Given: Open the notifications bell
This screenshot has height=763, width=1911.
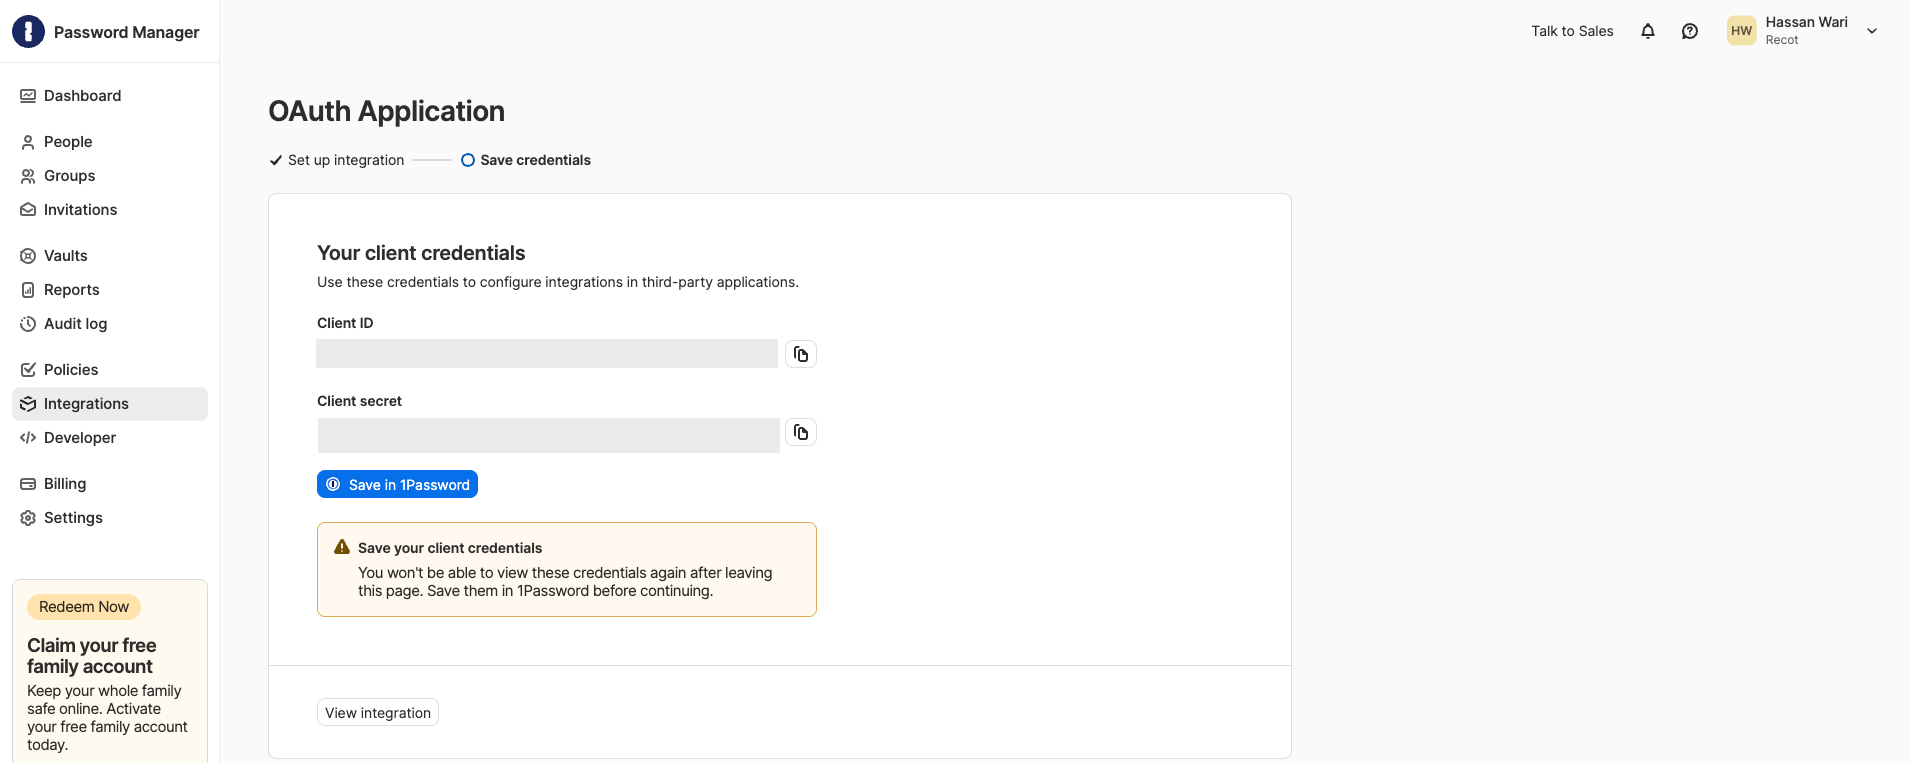Looking at the screenshot, I should point(1648,31).
